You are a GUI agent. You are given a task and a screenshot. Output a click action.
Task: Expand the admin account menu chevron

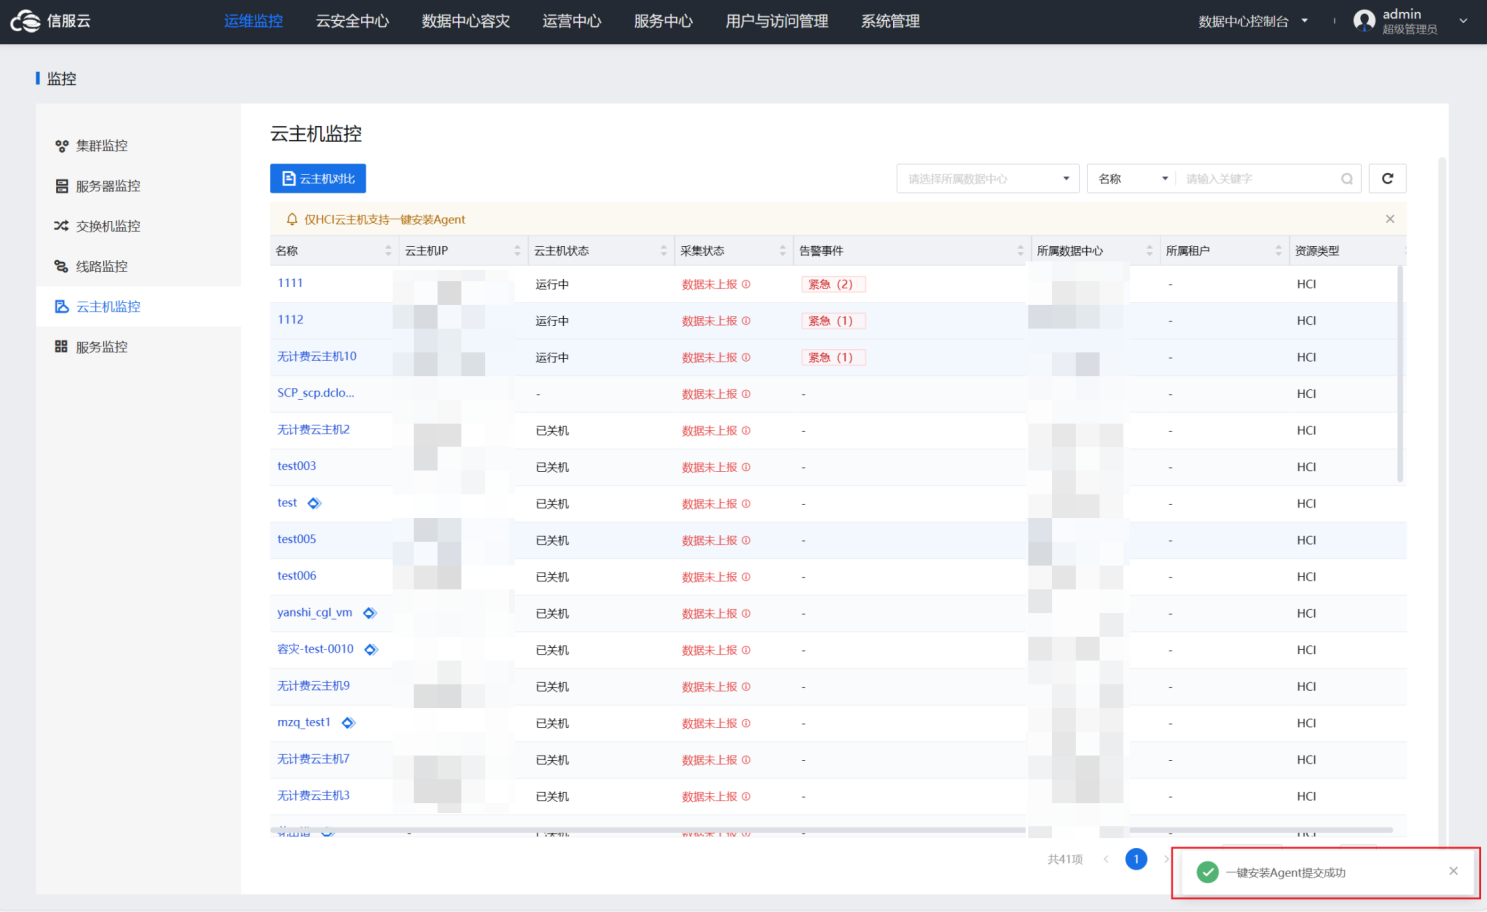1463,21
